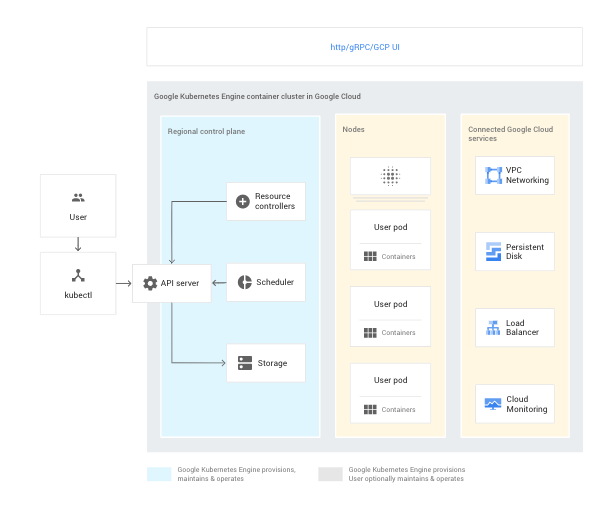Click 'Connected Google Cloud services' heading
Image resolution: width=614 pixels, height=509 pixels.
click(x=511, y=134)
